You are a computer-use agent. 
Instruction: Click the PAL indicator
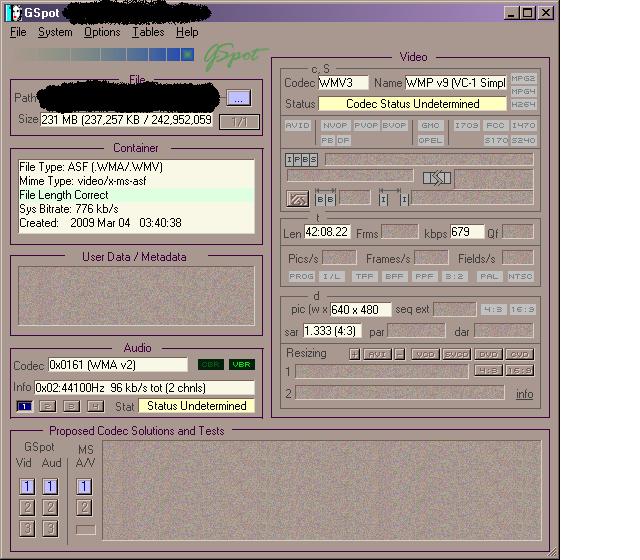(489, 276)
